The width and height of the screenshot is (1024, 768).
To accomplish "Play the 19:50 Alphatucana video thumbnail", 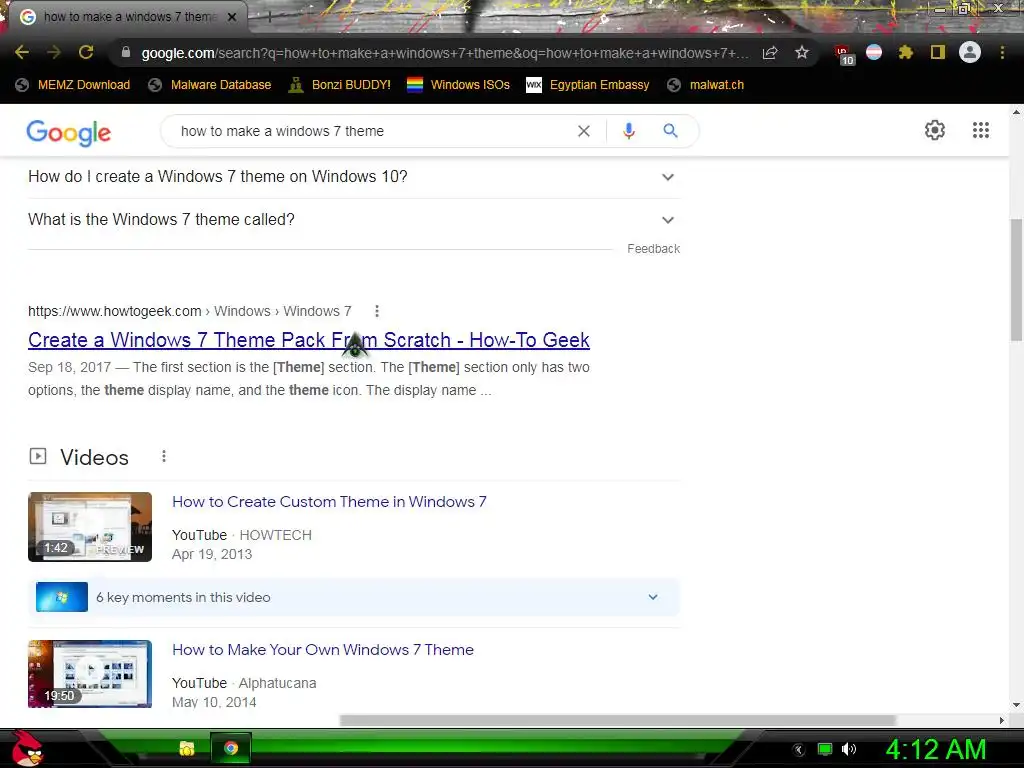I will pos(90,674).
